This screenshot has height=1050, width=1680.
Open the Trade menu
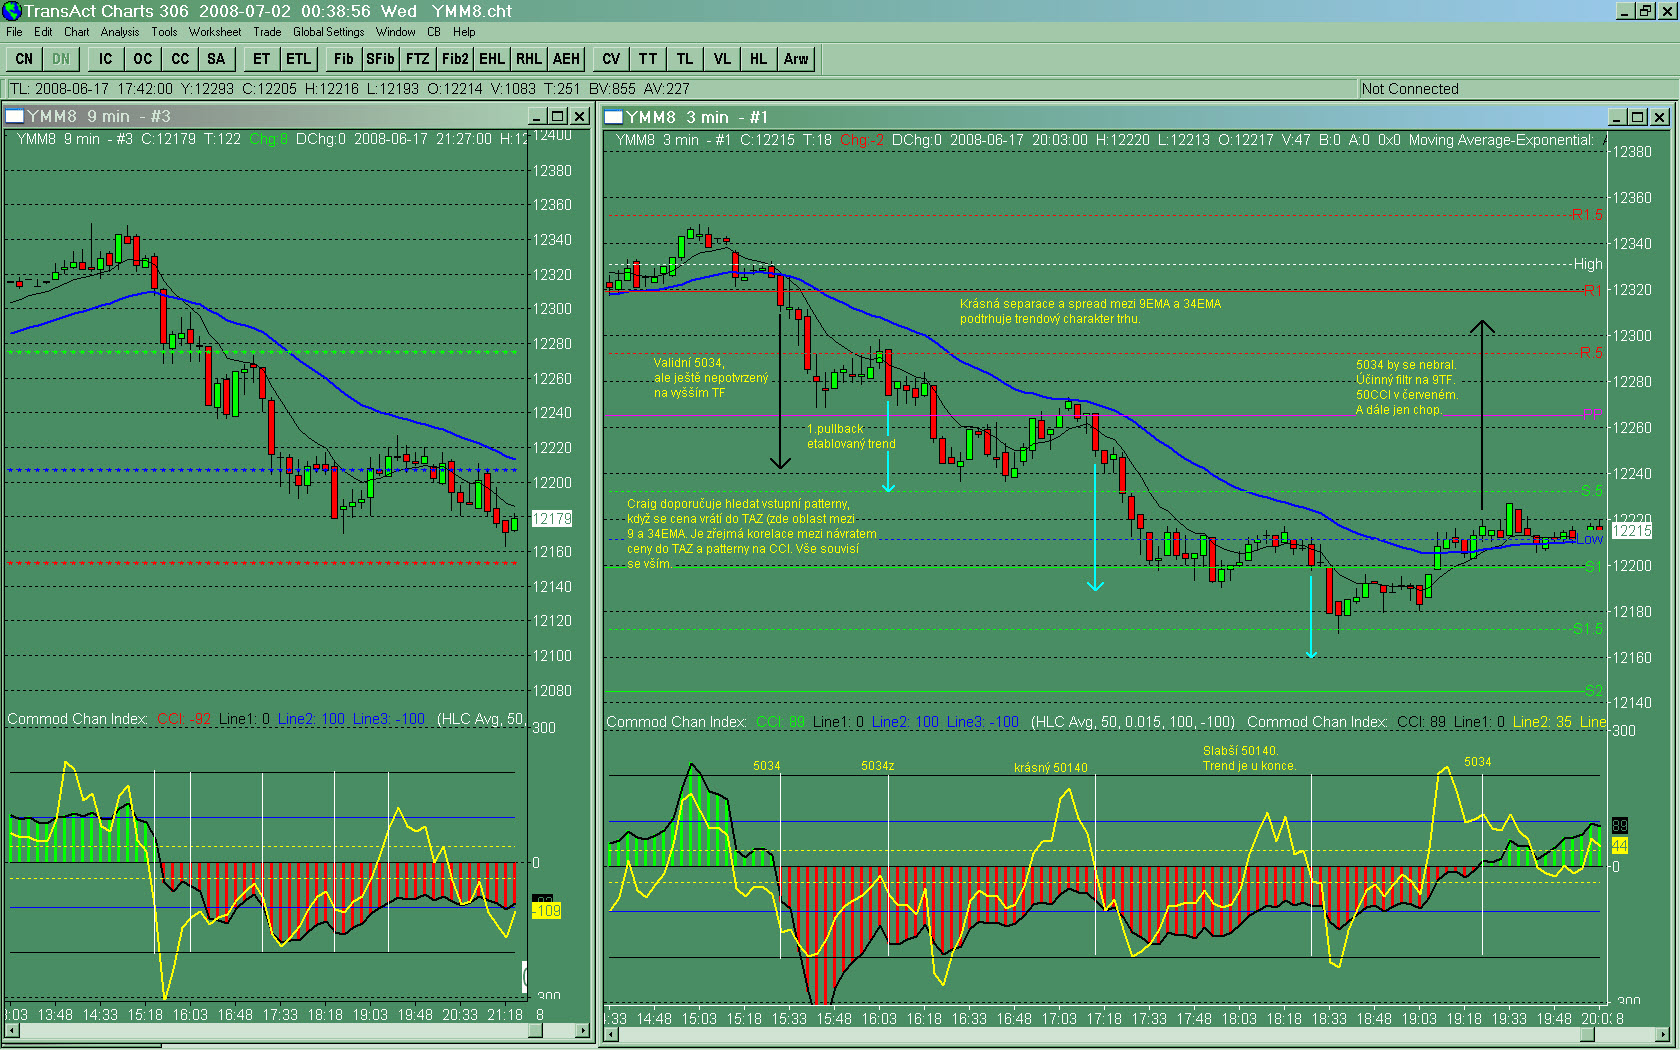point(267,32)
